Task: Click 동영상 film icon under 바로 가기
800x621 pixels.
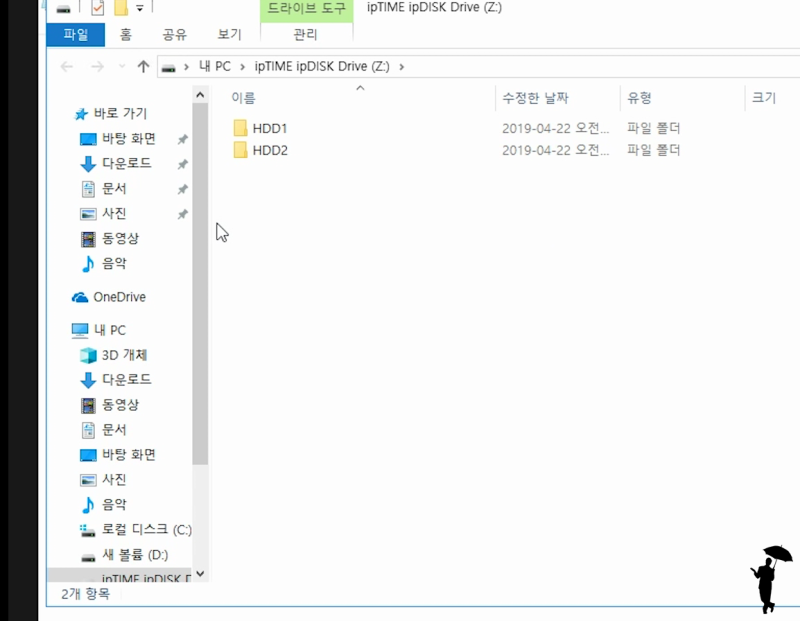Action: 88,238
